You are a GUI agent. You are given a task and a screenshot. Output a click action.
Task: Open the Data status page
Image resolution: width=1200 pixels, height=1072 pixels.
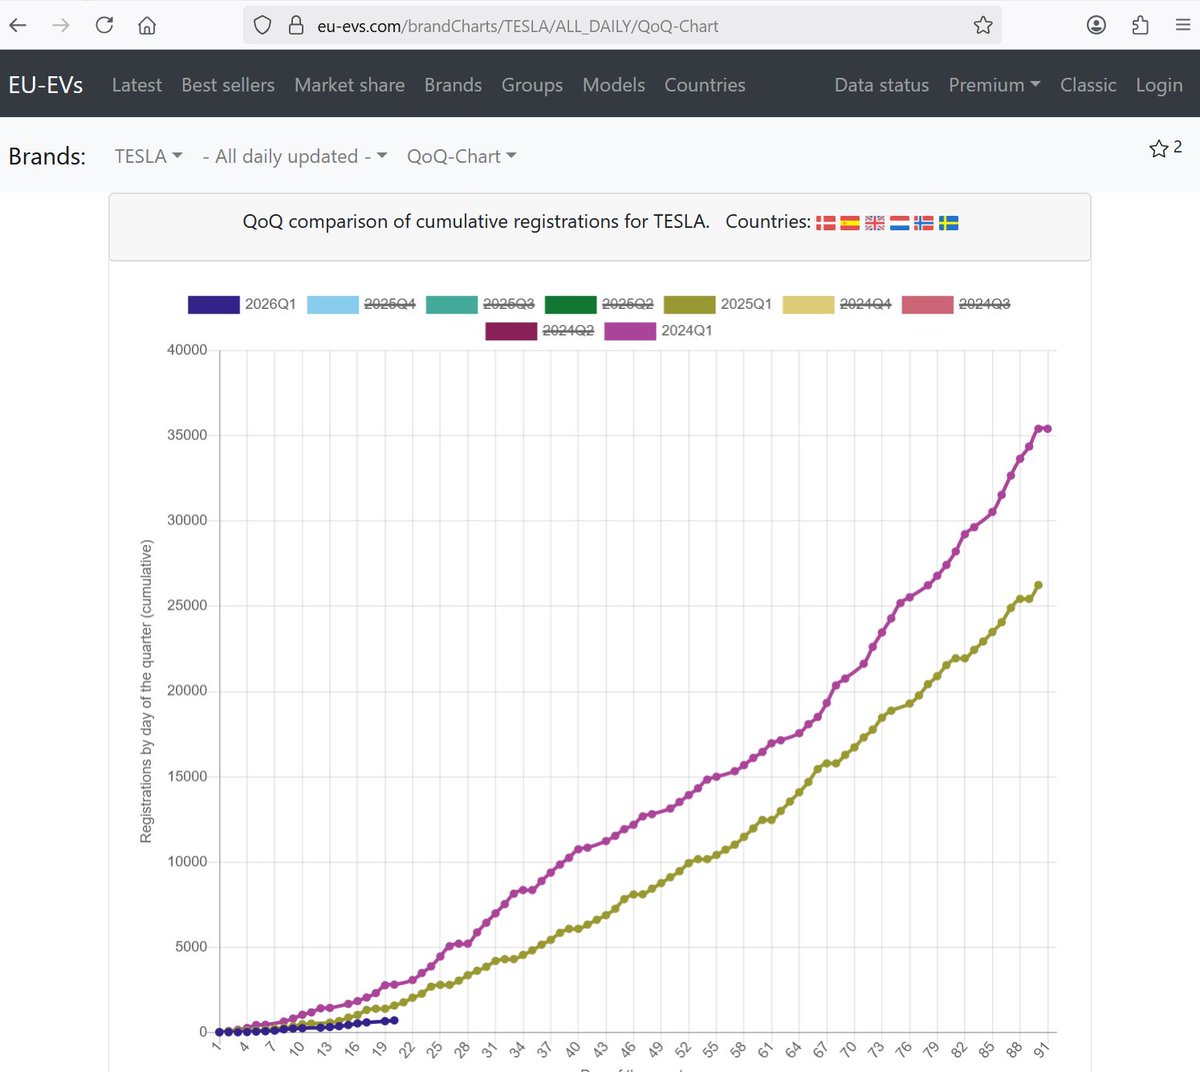(x=882, y=85)
